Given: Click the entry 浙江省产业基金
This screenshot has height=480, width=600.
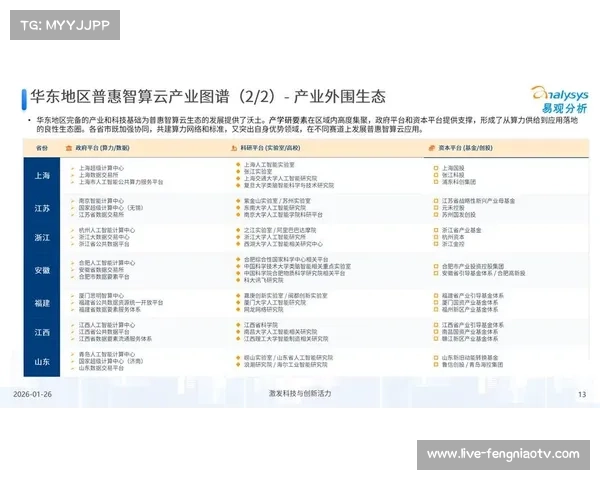Looking at the screenshot, I should 461,230.
